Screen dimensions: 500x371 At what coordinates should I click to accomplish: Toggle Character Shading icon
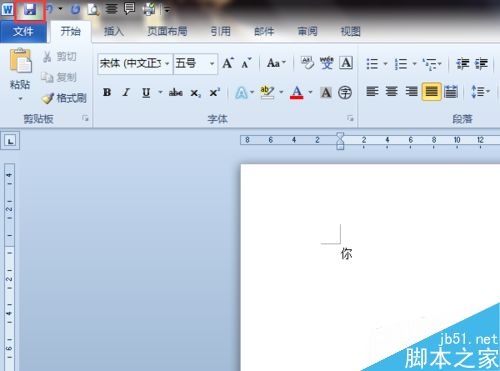pos(326,93)
